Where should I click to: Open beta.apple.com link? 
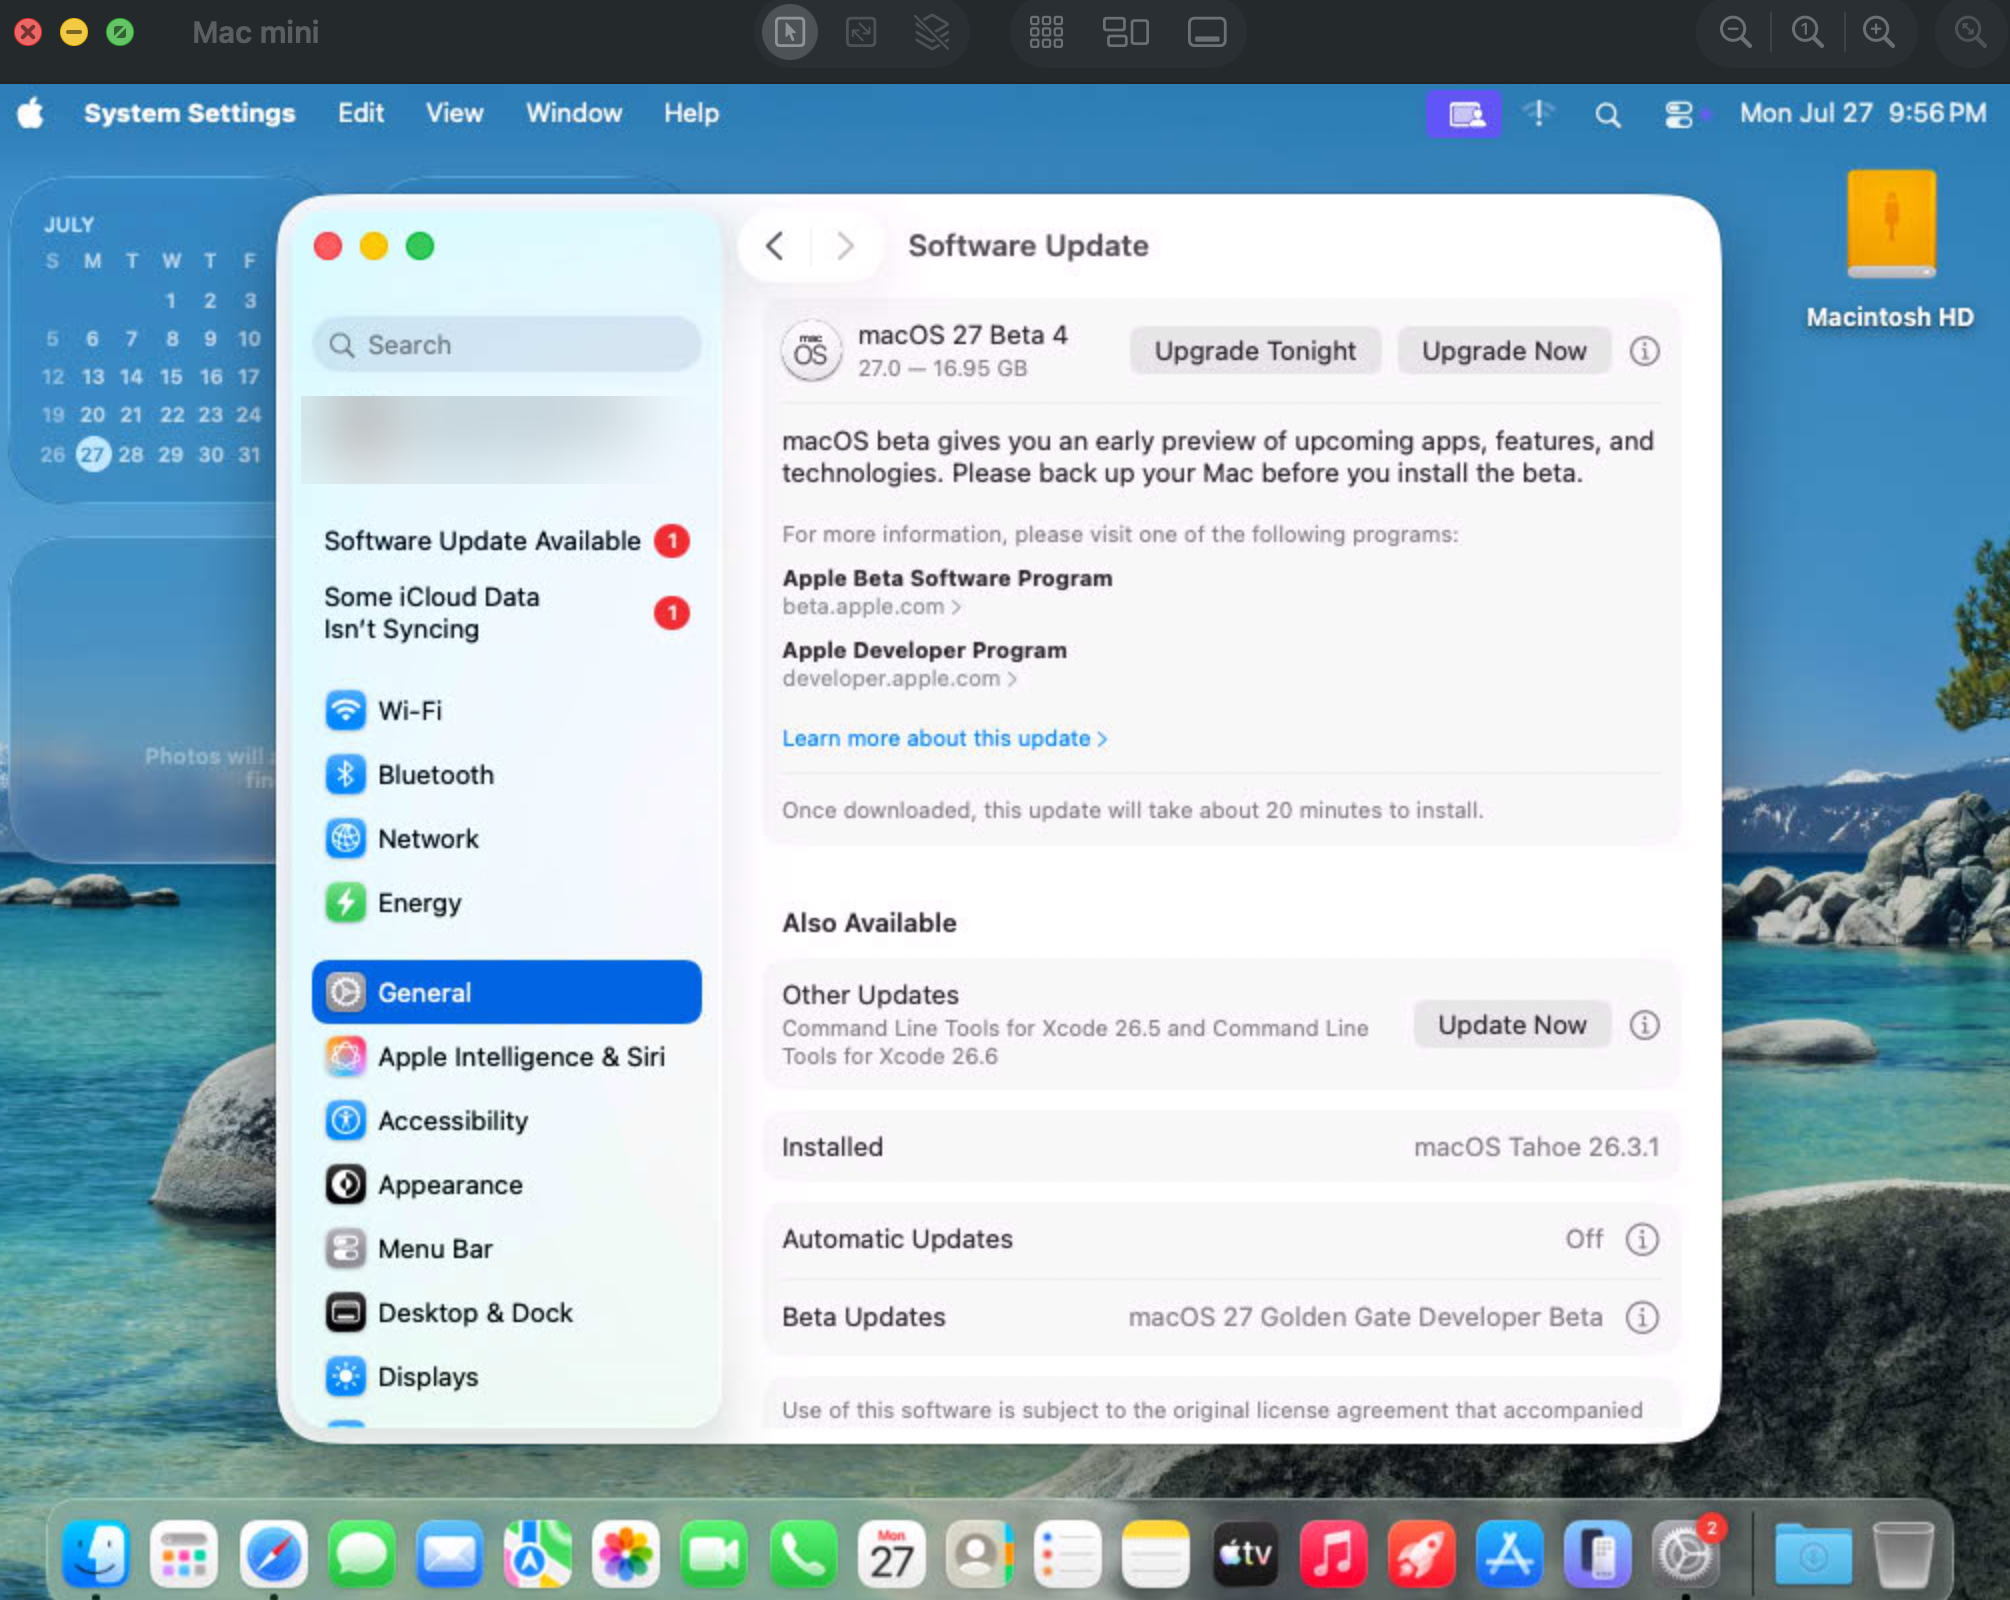[x=871, y=607]
